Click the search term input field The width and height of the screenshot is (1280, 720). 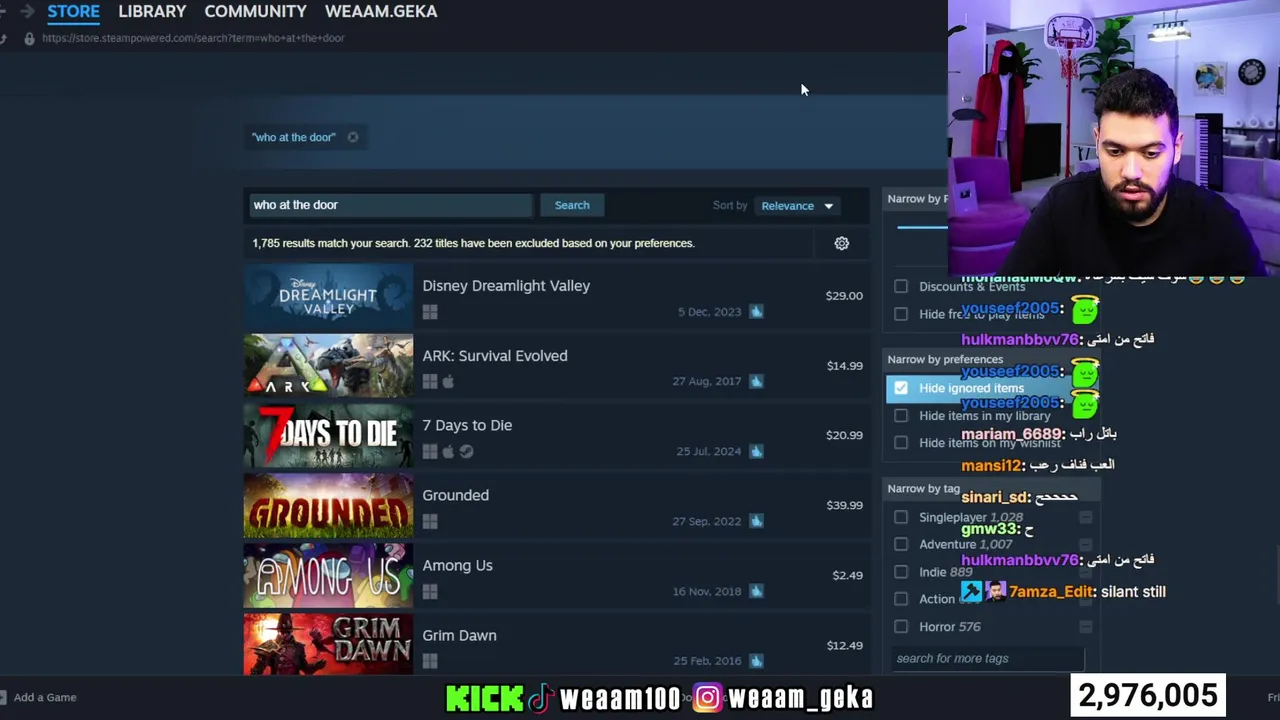(390, 205)
